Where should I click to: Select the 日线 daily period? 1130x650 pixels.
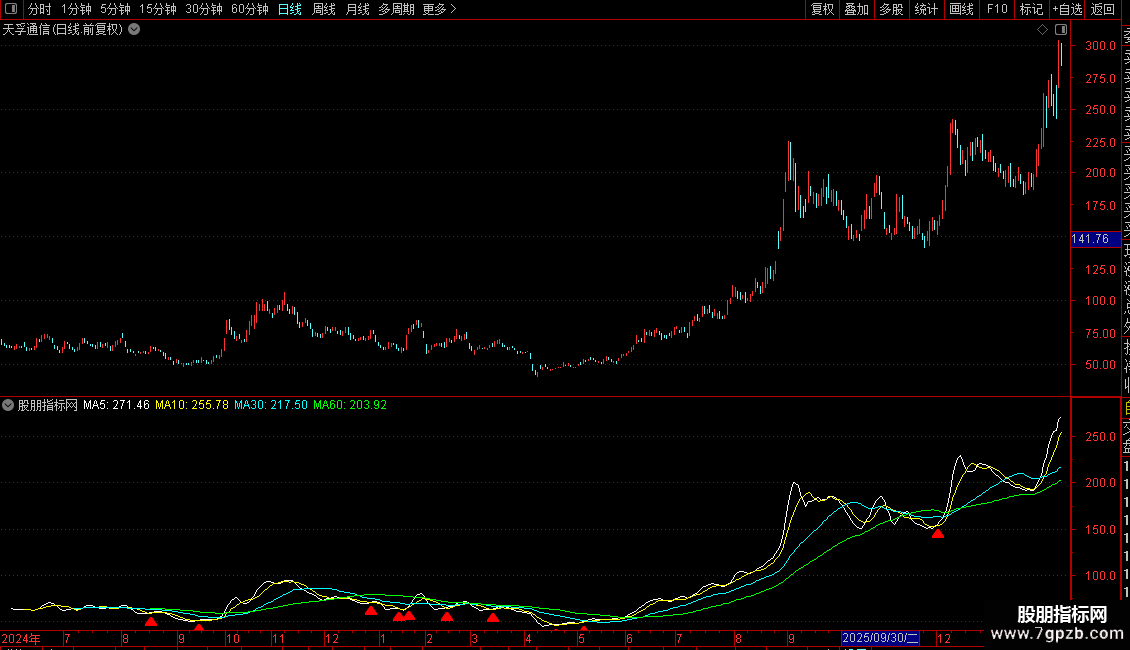[290, 9]
